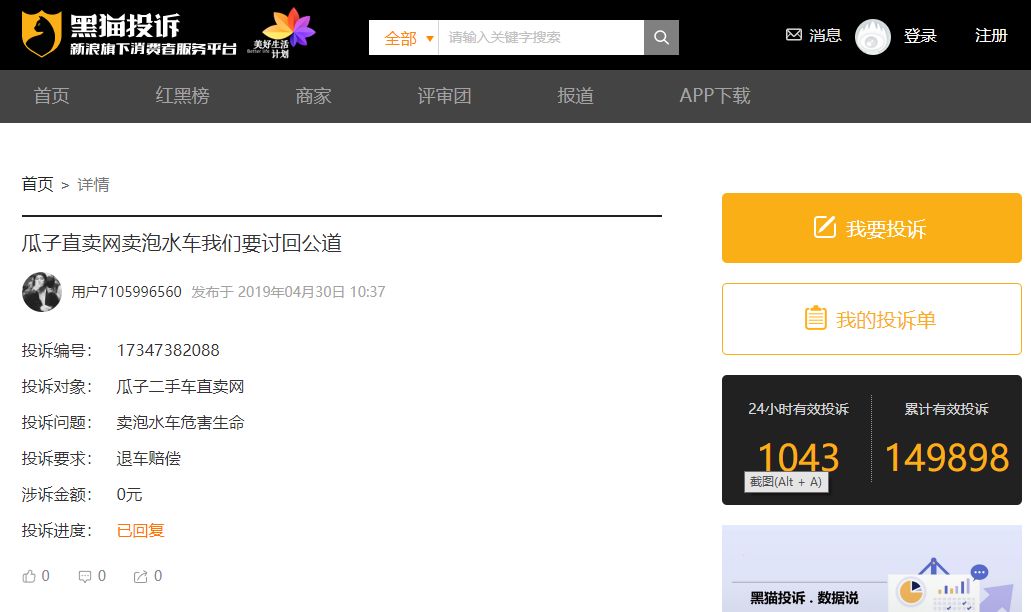1031x612 pixels.
Task: Open the 报道 nav tab
Action: (575, 96)
